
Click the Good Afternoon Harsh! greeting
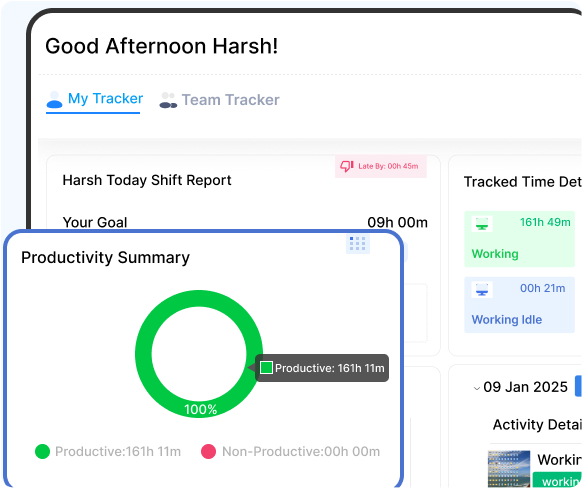tap(161, 46)
